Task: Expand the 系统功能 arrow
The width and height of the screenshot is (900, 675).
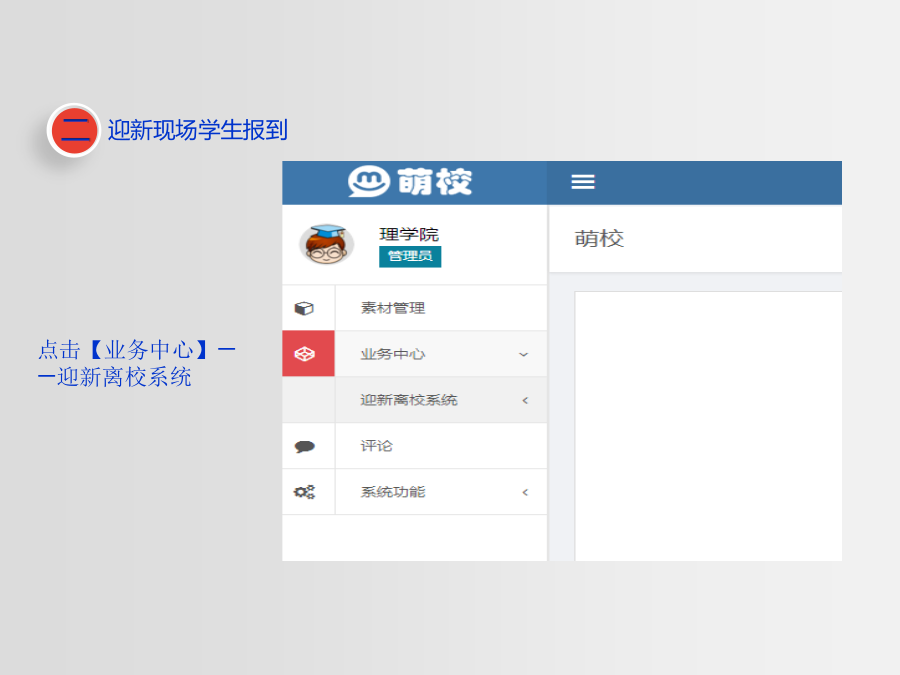Action: 525,492
